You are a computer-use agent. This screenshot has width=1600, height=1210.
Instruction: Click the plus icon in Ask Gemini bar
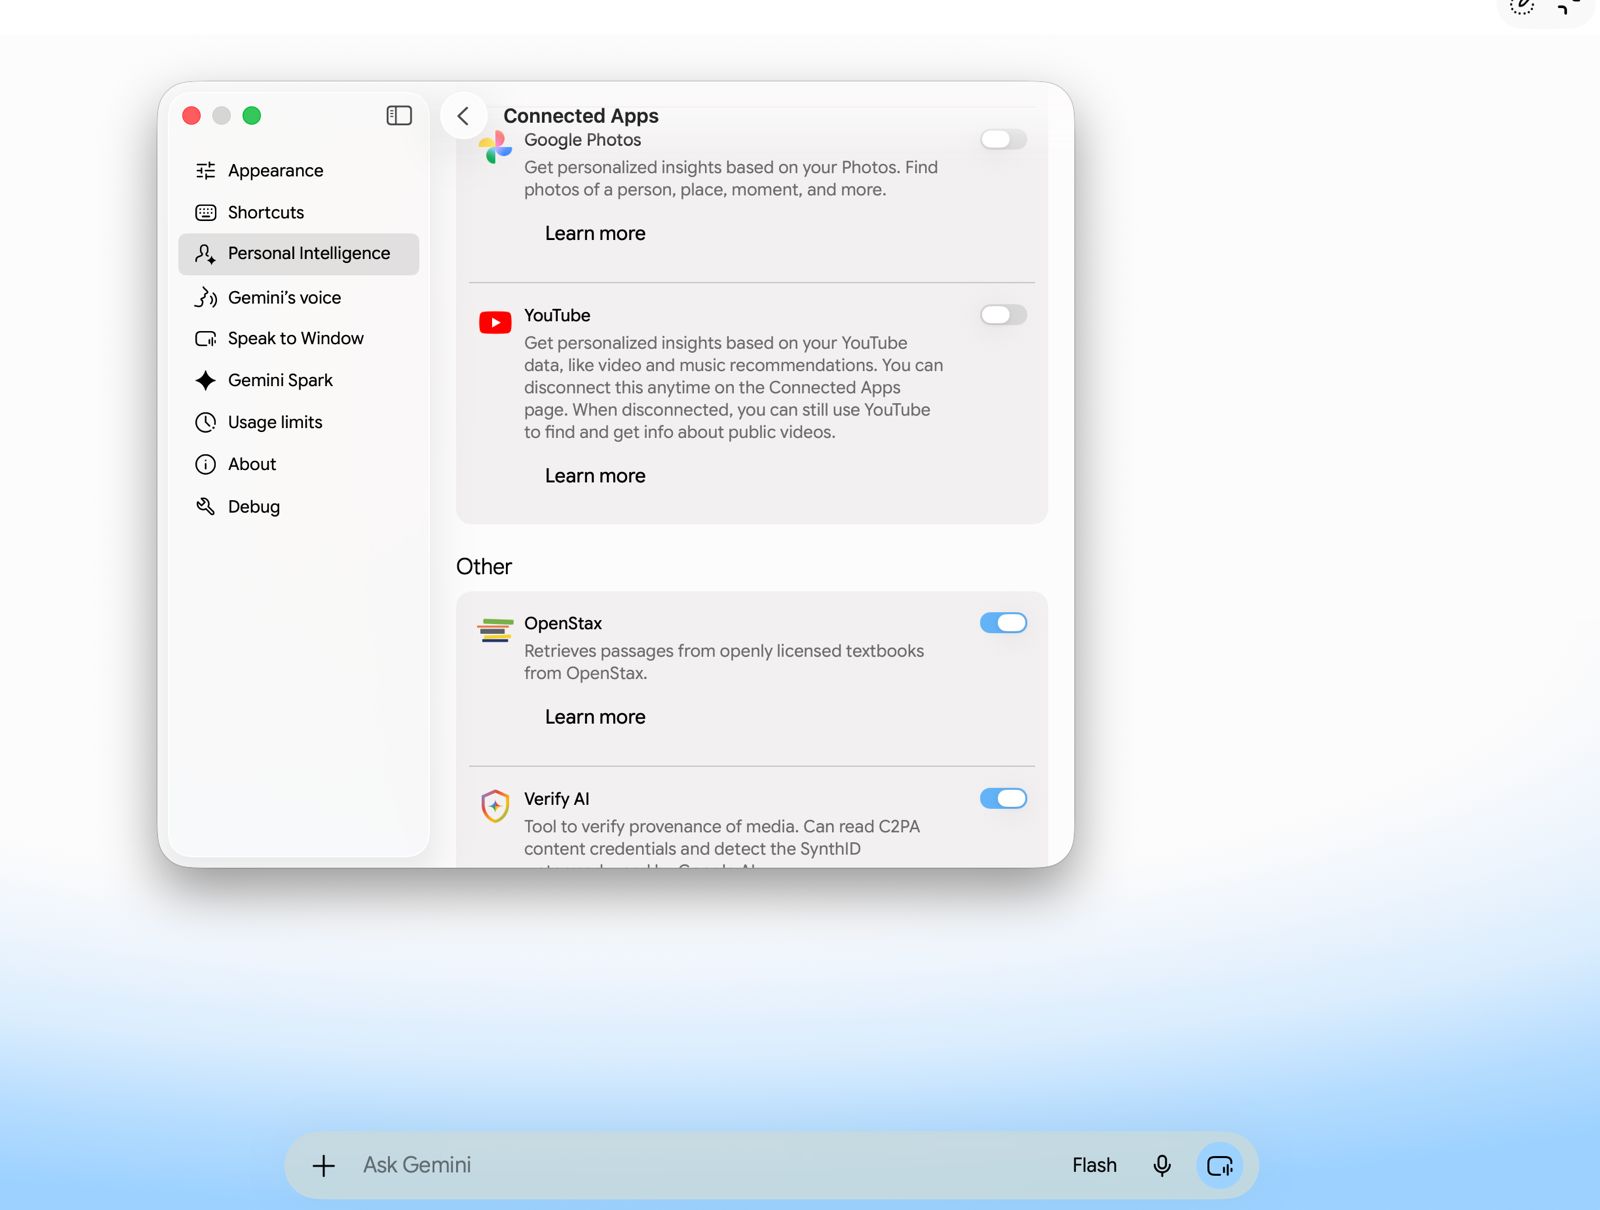click(x=323, y=1166)
